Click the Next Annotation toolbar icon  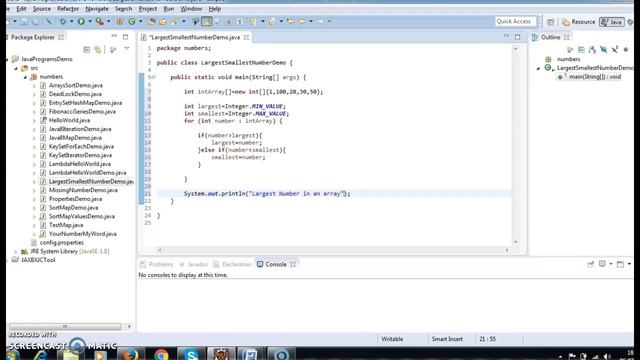click(253, 21)
